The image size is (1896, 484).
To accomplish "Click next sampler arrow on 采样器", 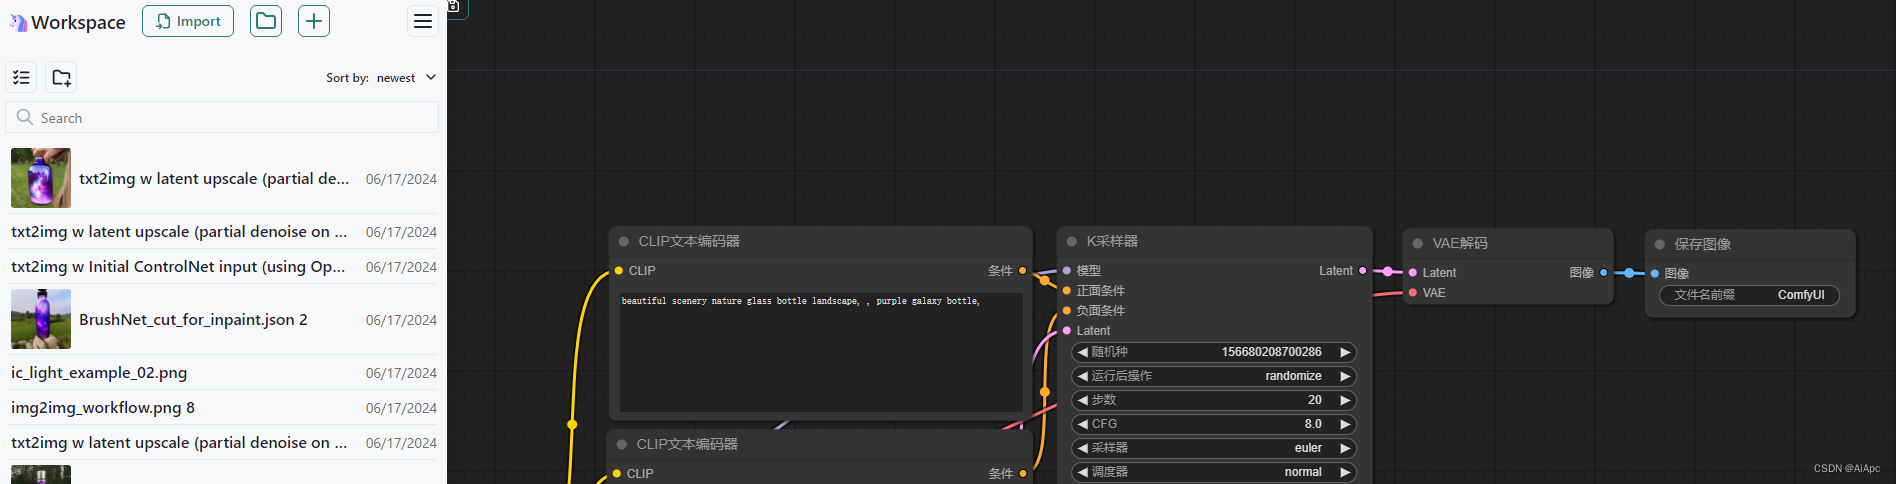I will (x=1345, y=448).
